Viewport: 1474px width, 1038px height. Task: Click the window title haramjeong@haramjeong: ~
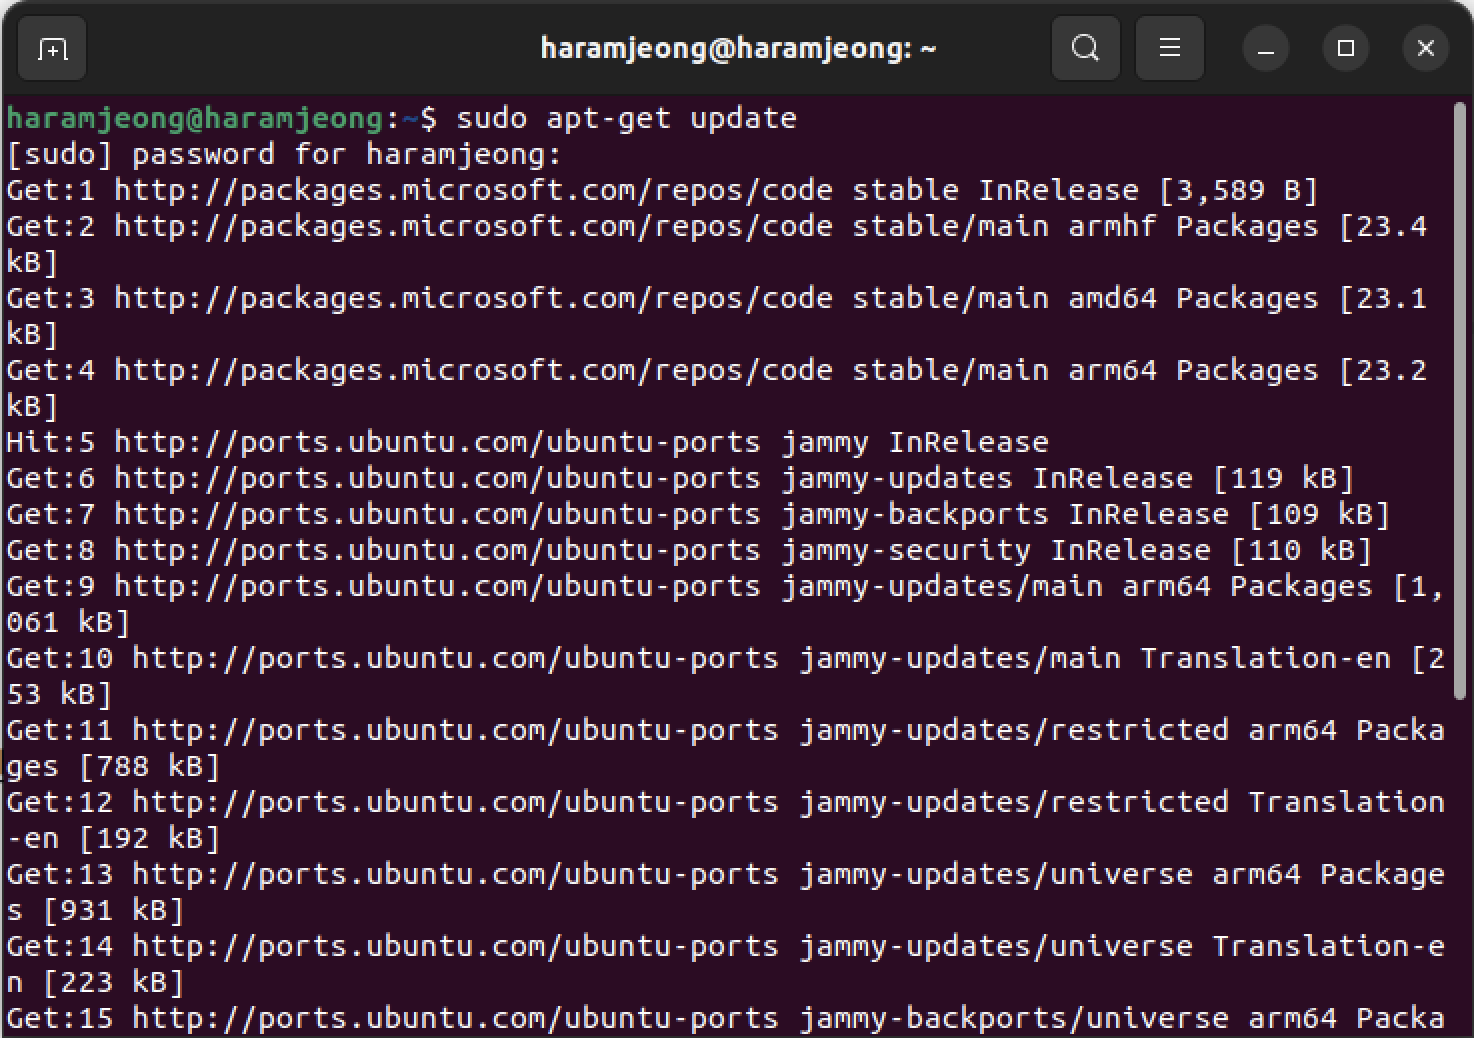(x=738, y=48)
